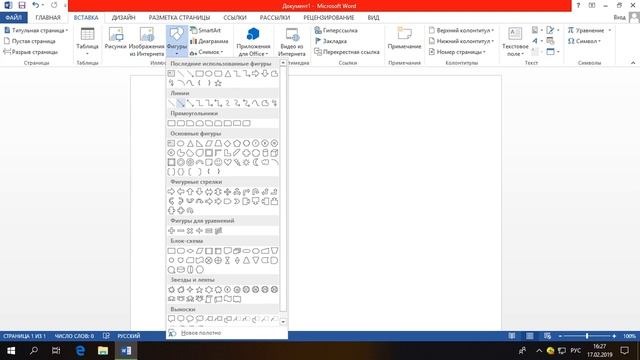
Task: Open the Нижний колонтитул dropdown
Action: click(x=461, y=41)
